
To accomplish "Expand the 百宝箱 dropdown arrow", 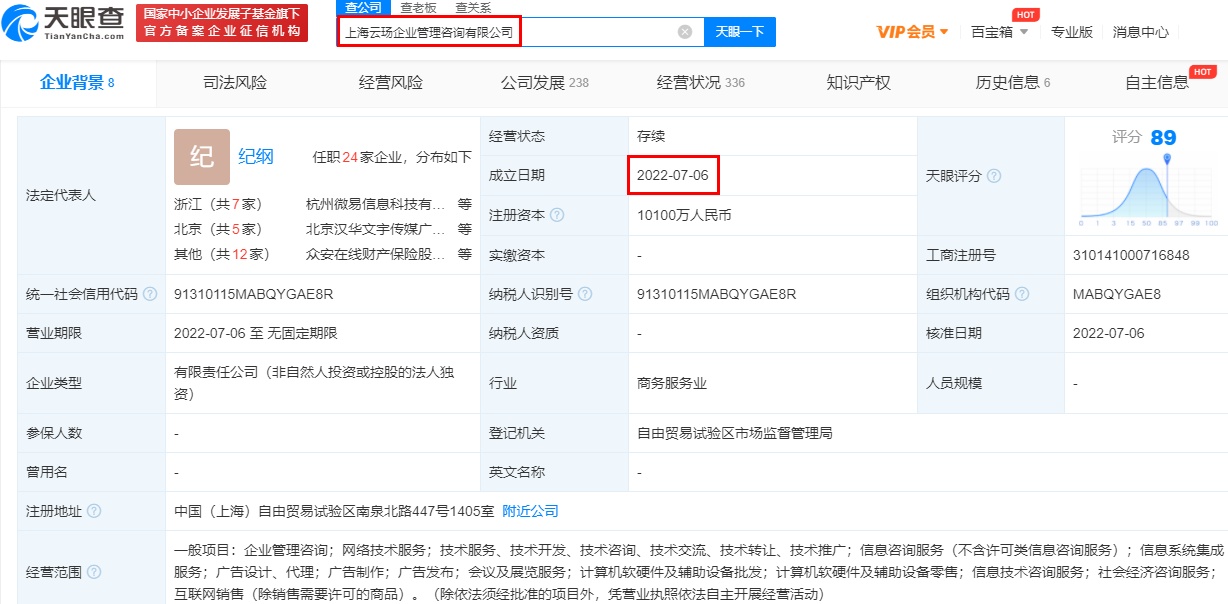I will 1023,32.
